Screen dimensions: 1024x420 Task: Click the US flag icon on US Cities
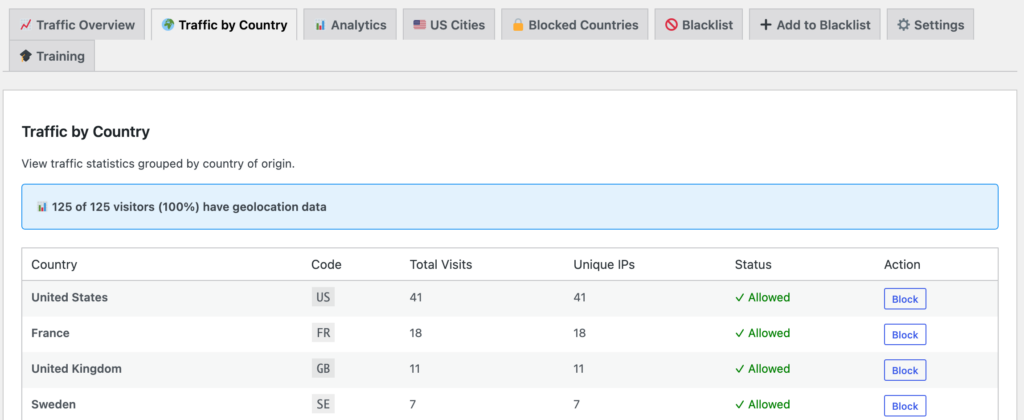(419, 25)
